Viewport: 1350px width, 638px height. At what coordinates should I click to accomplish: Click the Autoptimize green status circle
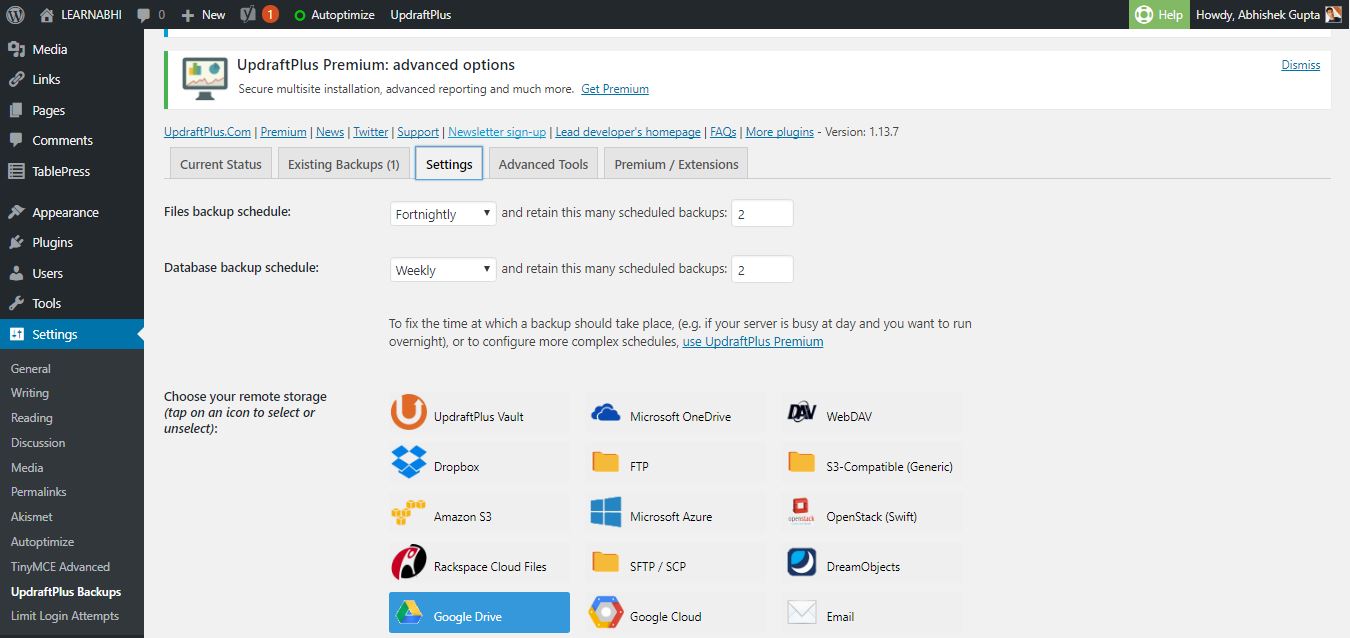300,15
